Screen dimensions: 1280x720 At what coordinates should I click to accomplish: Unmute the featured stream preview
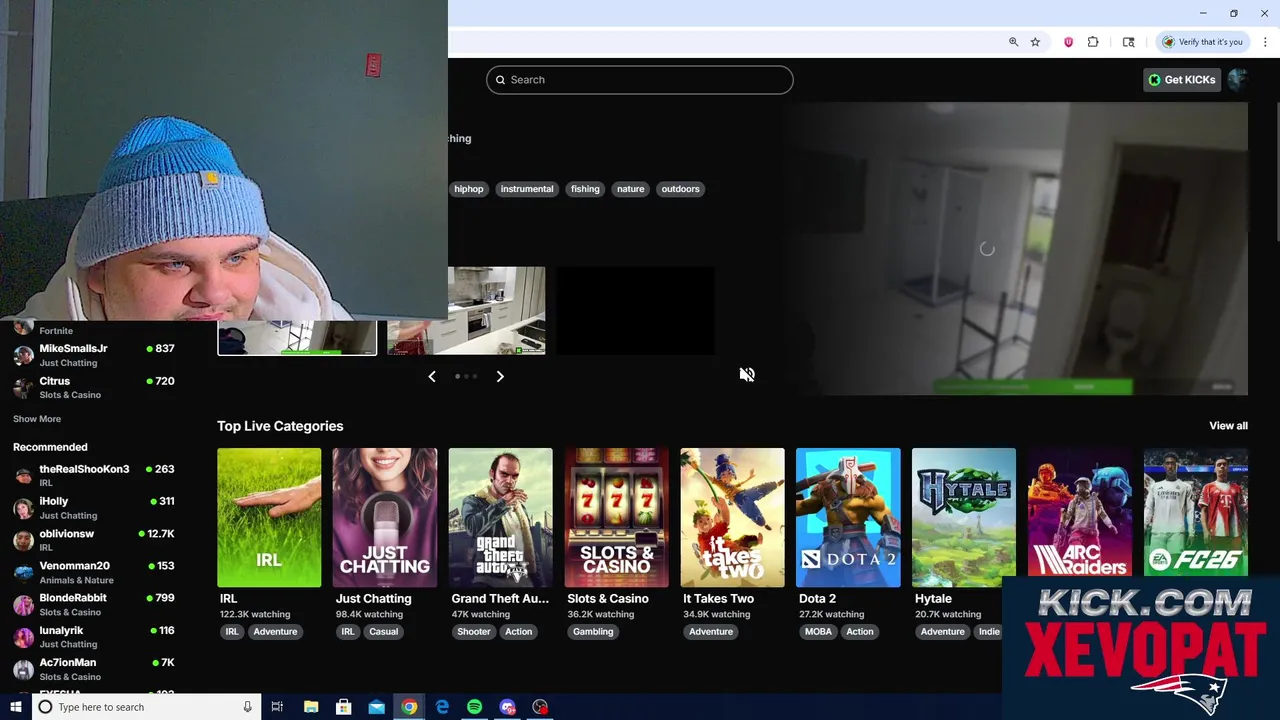coord(747,375)
